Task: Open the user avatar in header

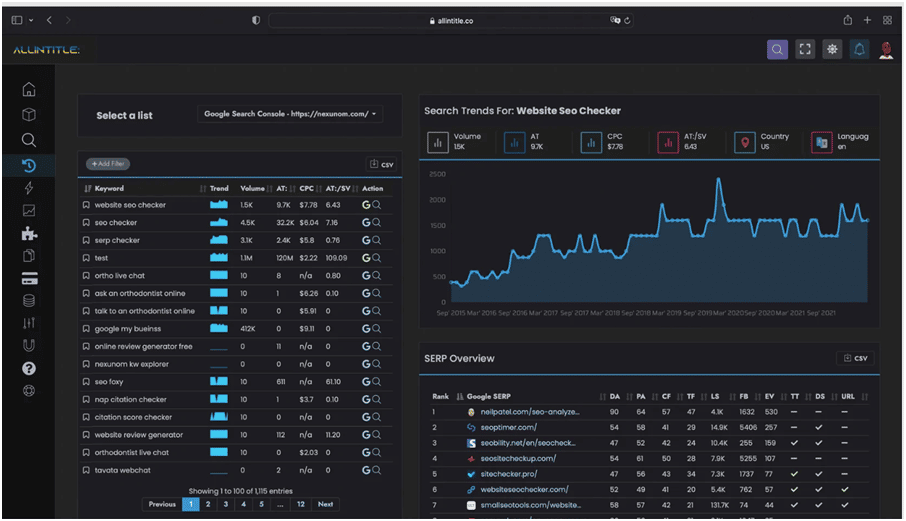Action: 886,50
